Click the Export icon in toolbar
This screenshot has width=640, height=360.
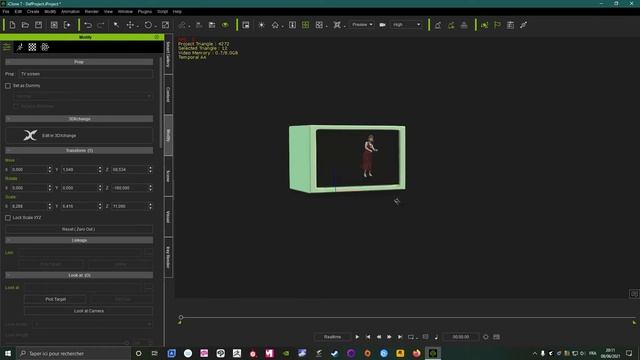click(67, 25)
